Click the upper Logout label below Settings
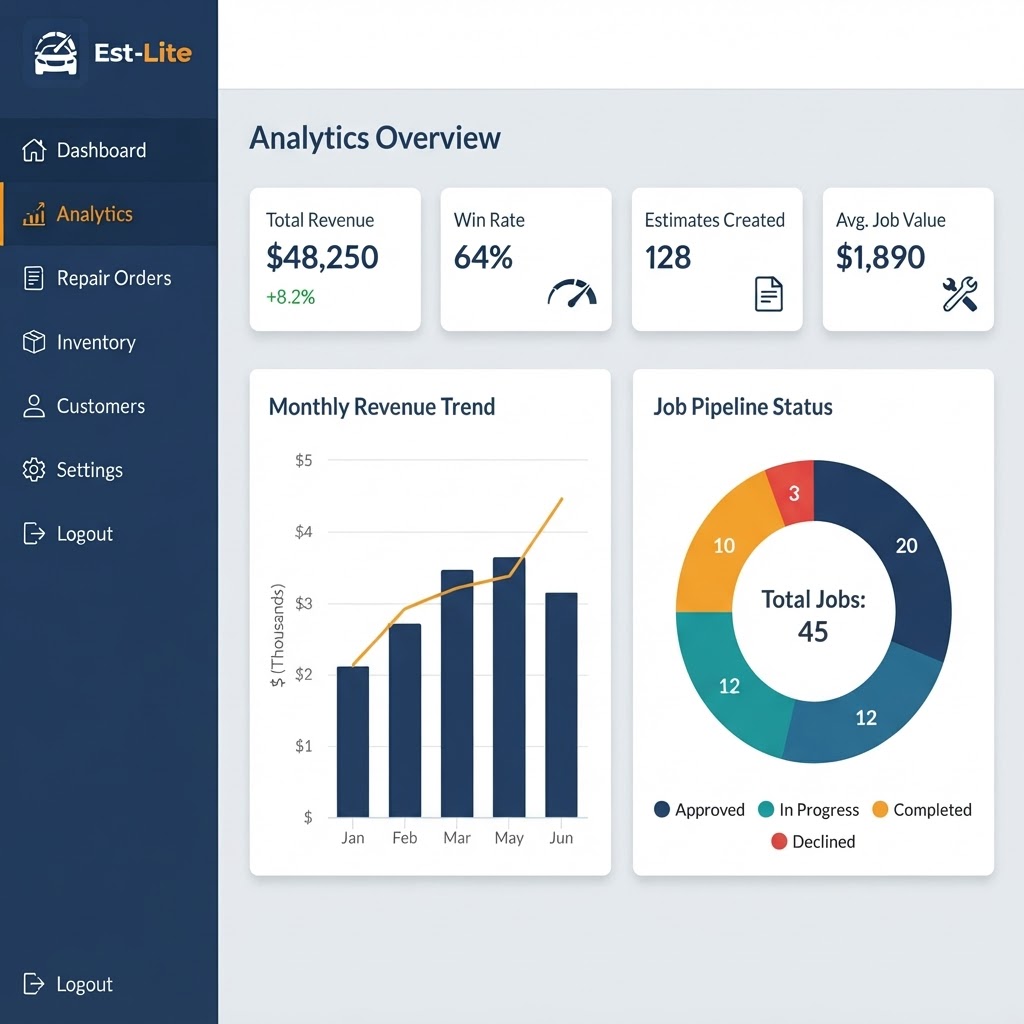This screenshot has height=1024, width=1024. click(85, 534)
